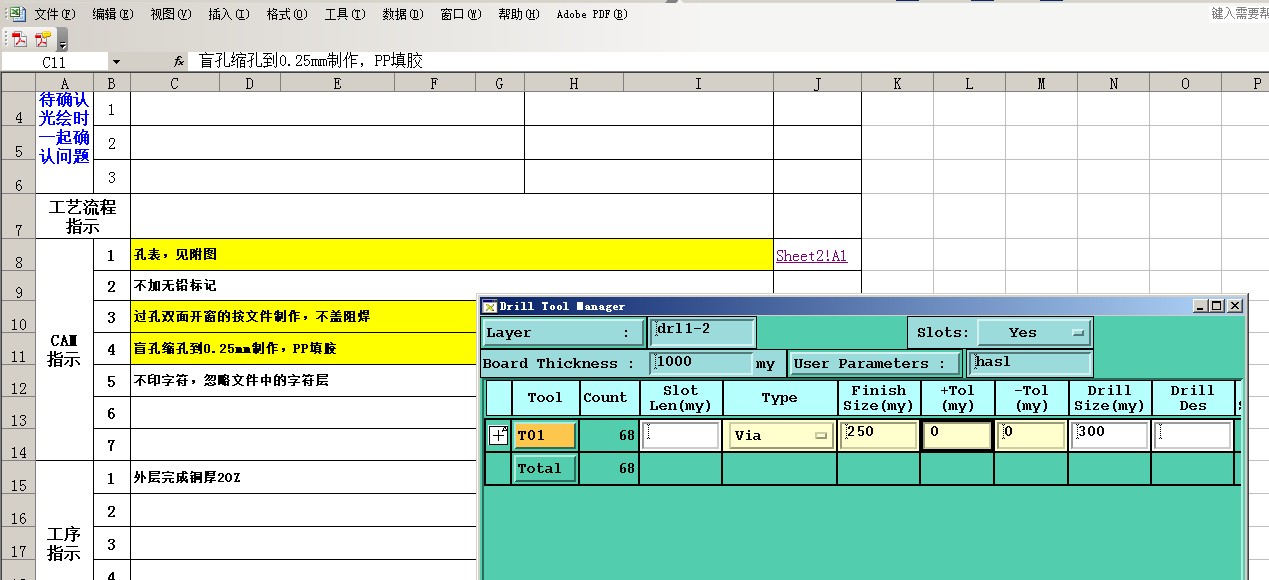Click the select-all corner of the sheet
Screen dimensions: 1269x580
tap(18, 84)
